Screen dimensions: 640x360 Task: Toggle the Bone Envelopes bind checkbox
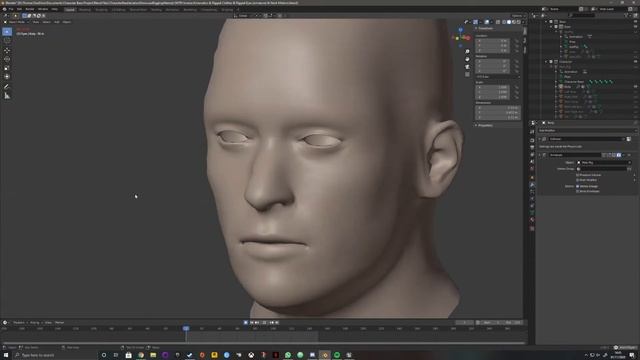pyautogui.click(x=578, y=191)
